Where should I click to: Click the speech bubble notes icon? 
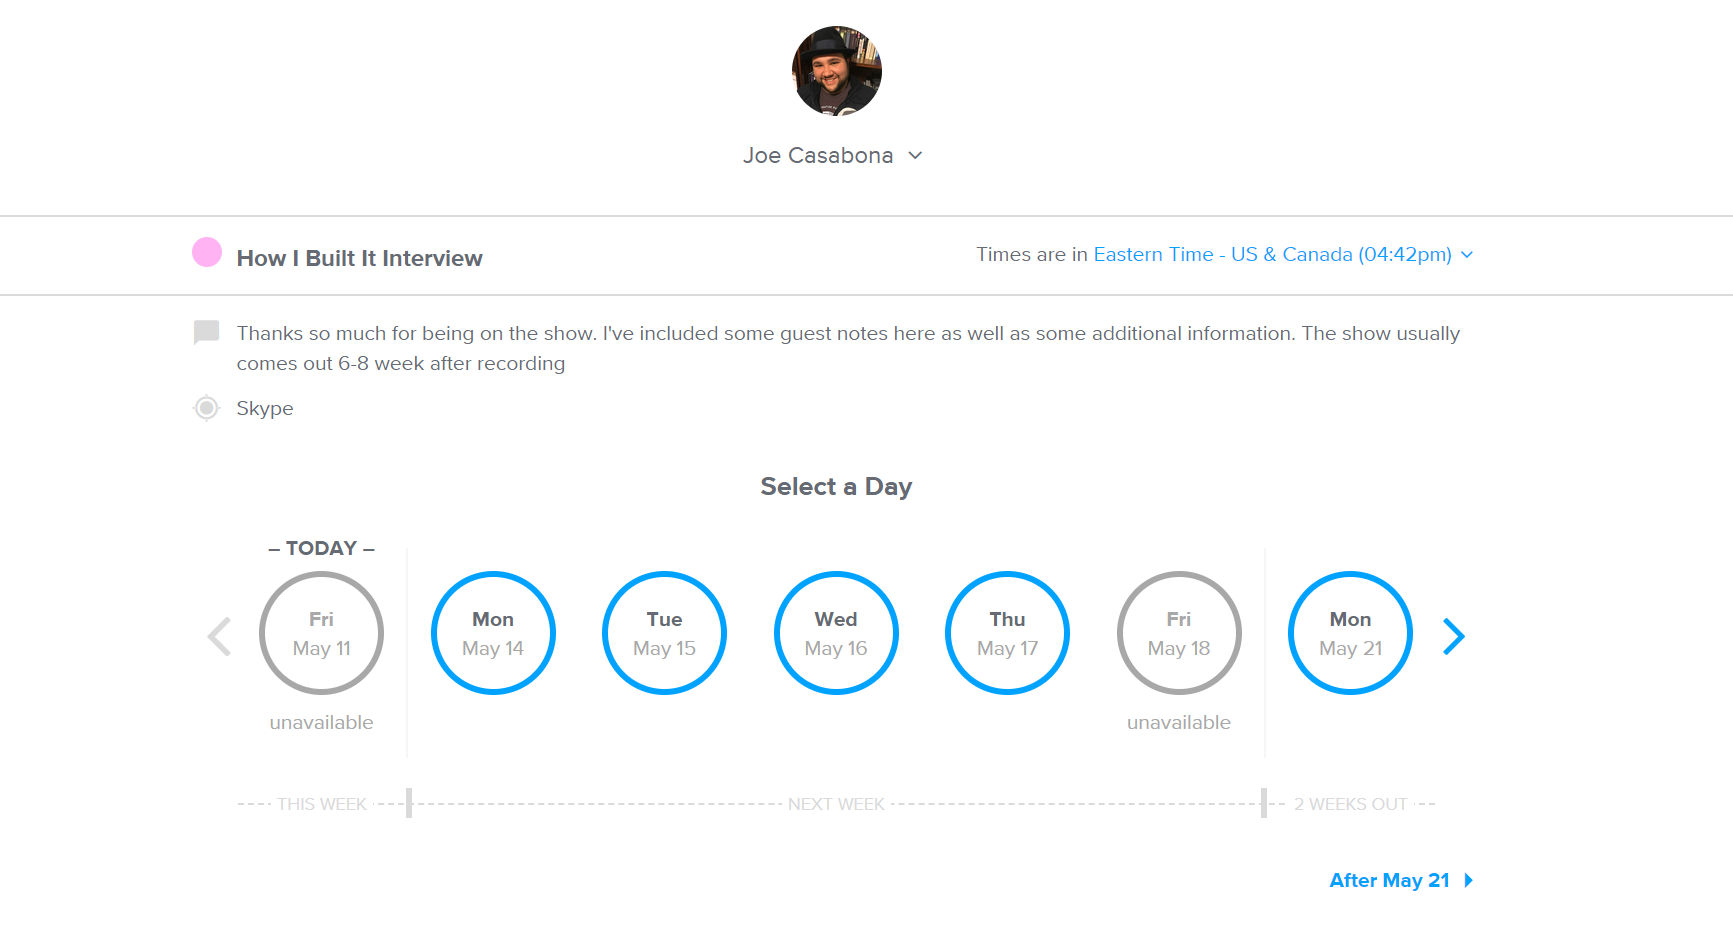[206, 332]
